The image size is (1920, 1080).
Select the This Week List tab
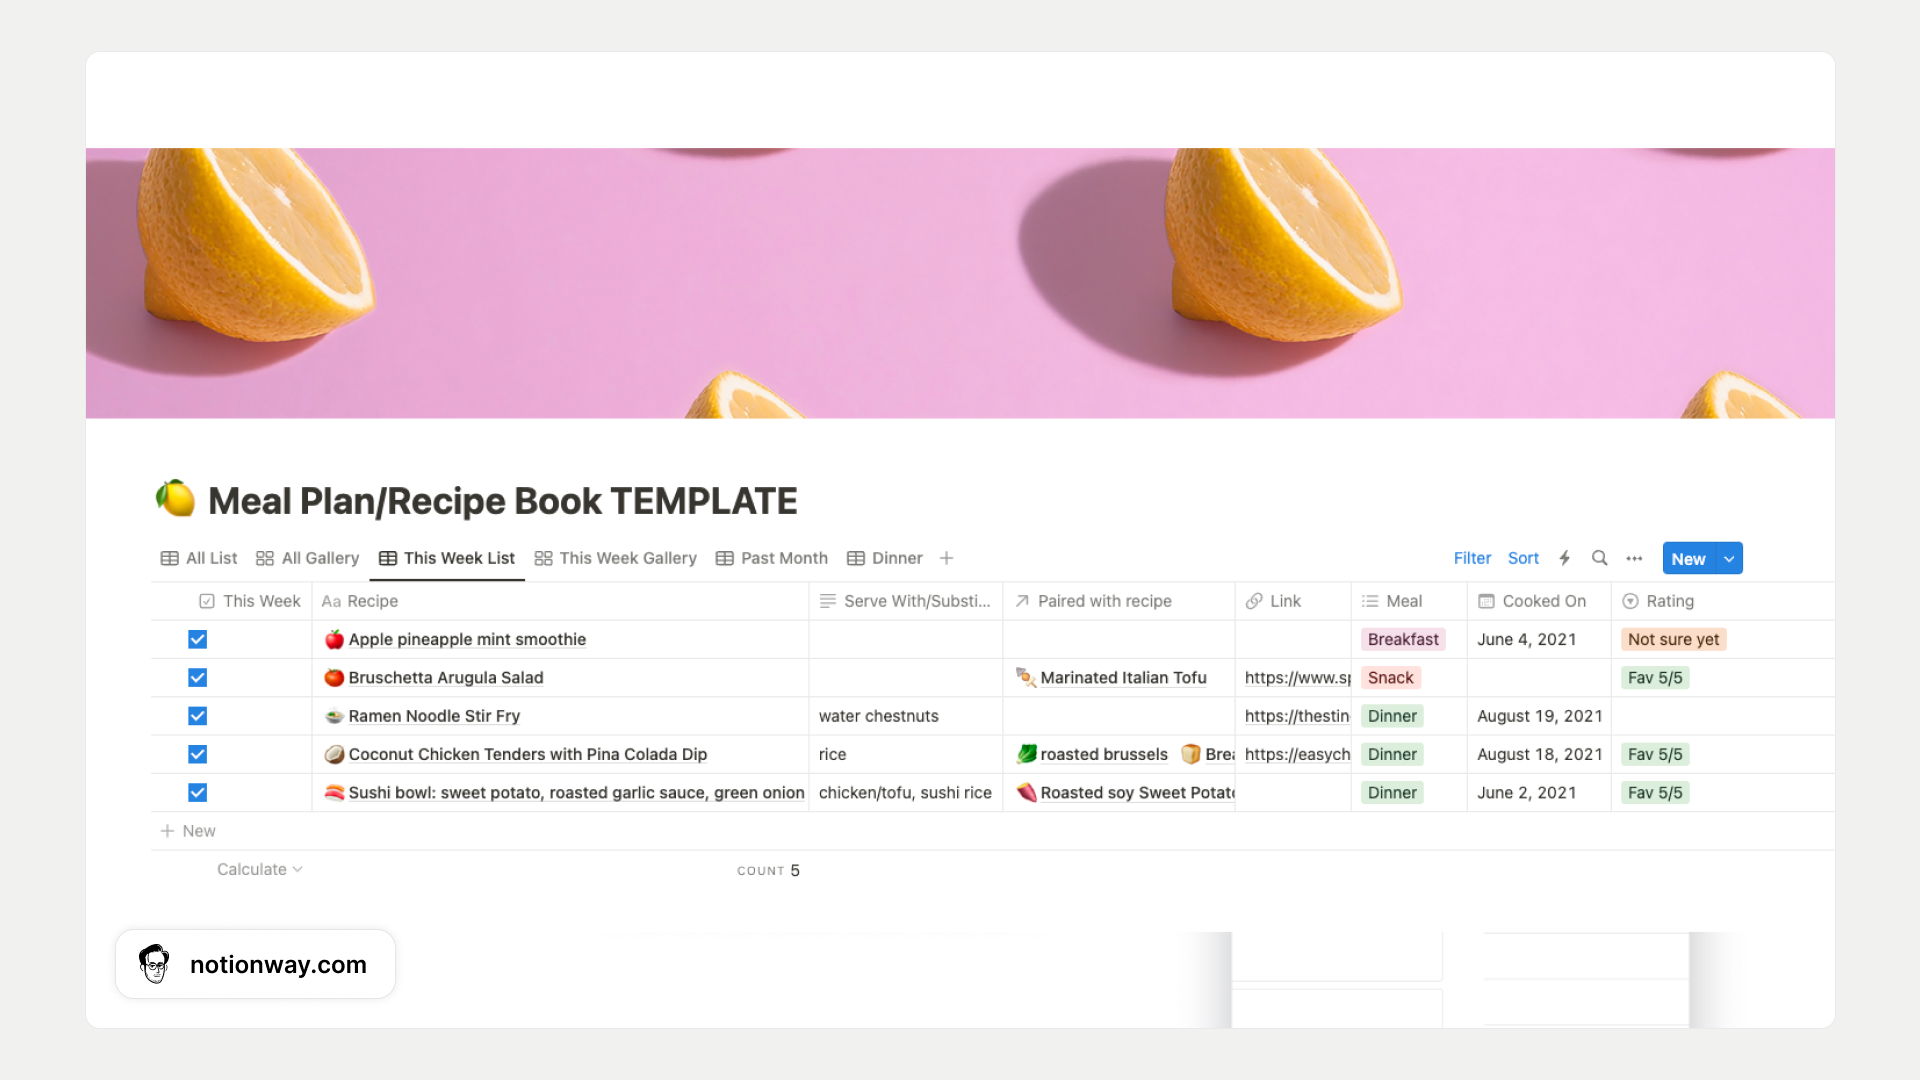point(447,558)
